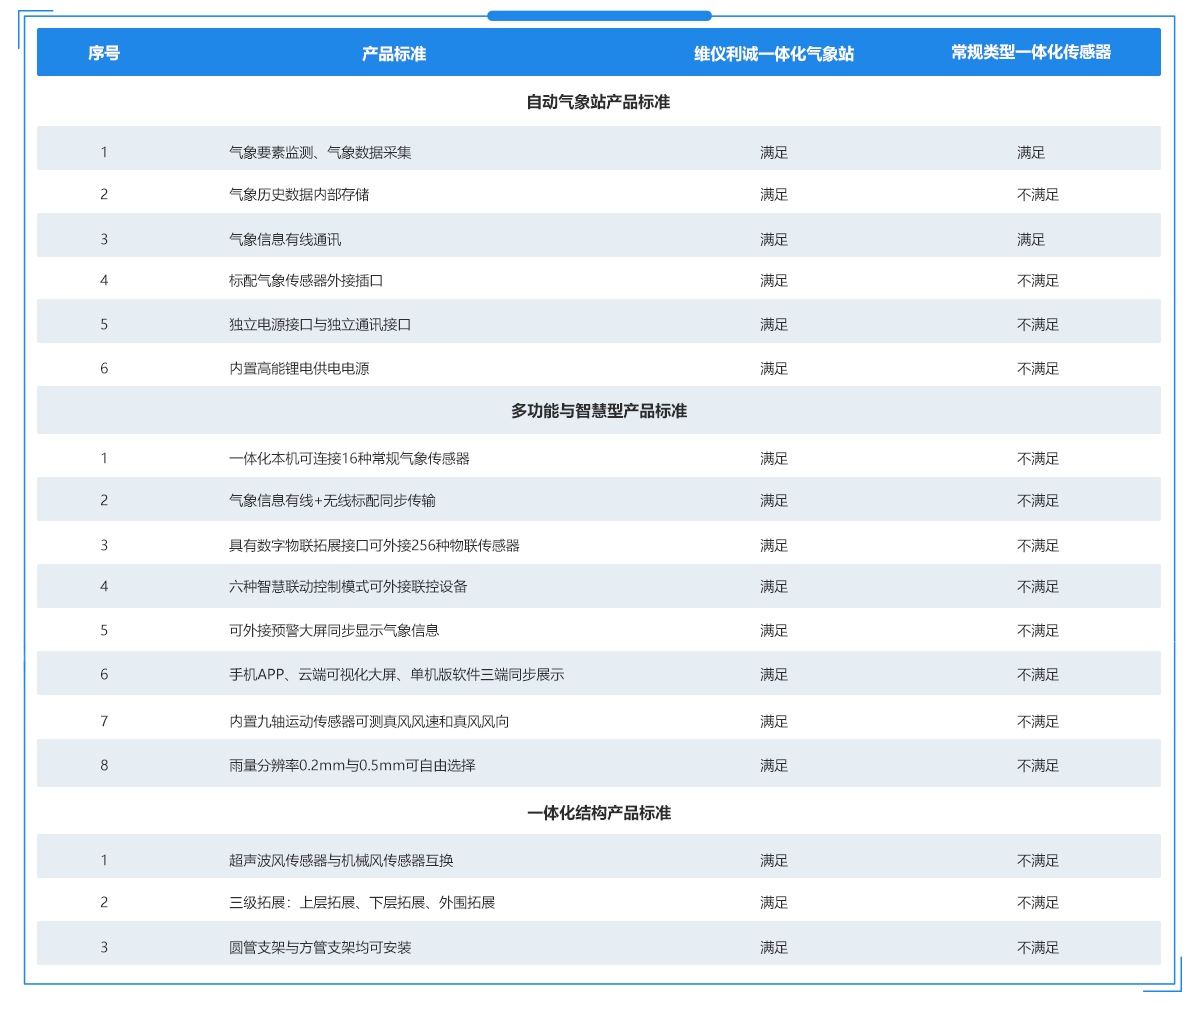1200x1020 pixels.
Task: Click 不满足 in the 标配气象传感器外接插口 row
Action: pos(1038,280)
